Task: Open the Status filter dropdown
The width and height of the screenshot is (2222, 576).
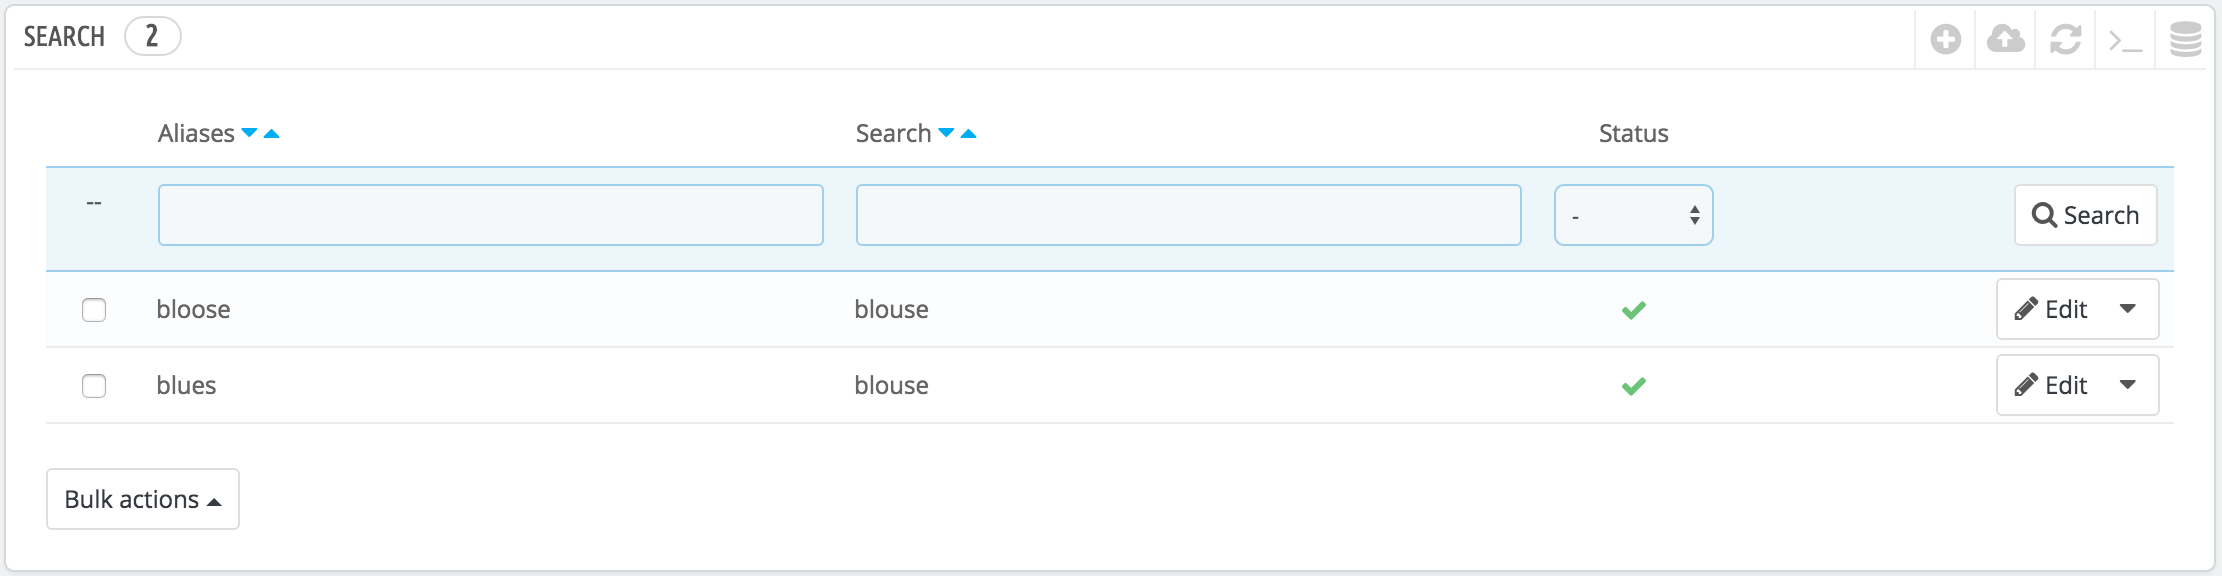Action: [1632, 214]
